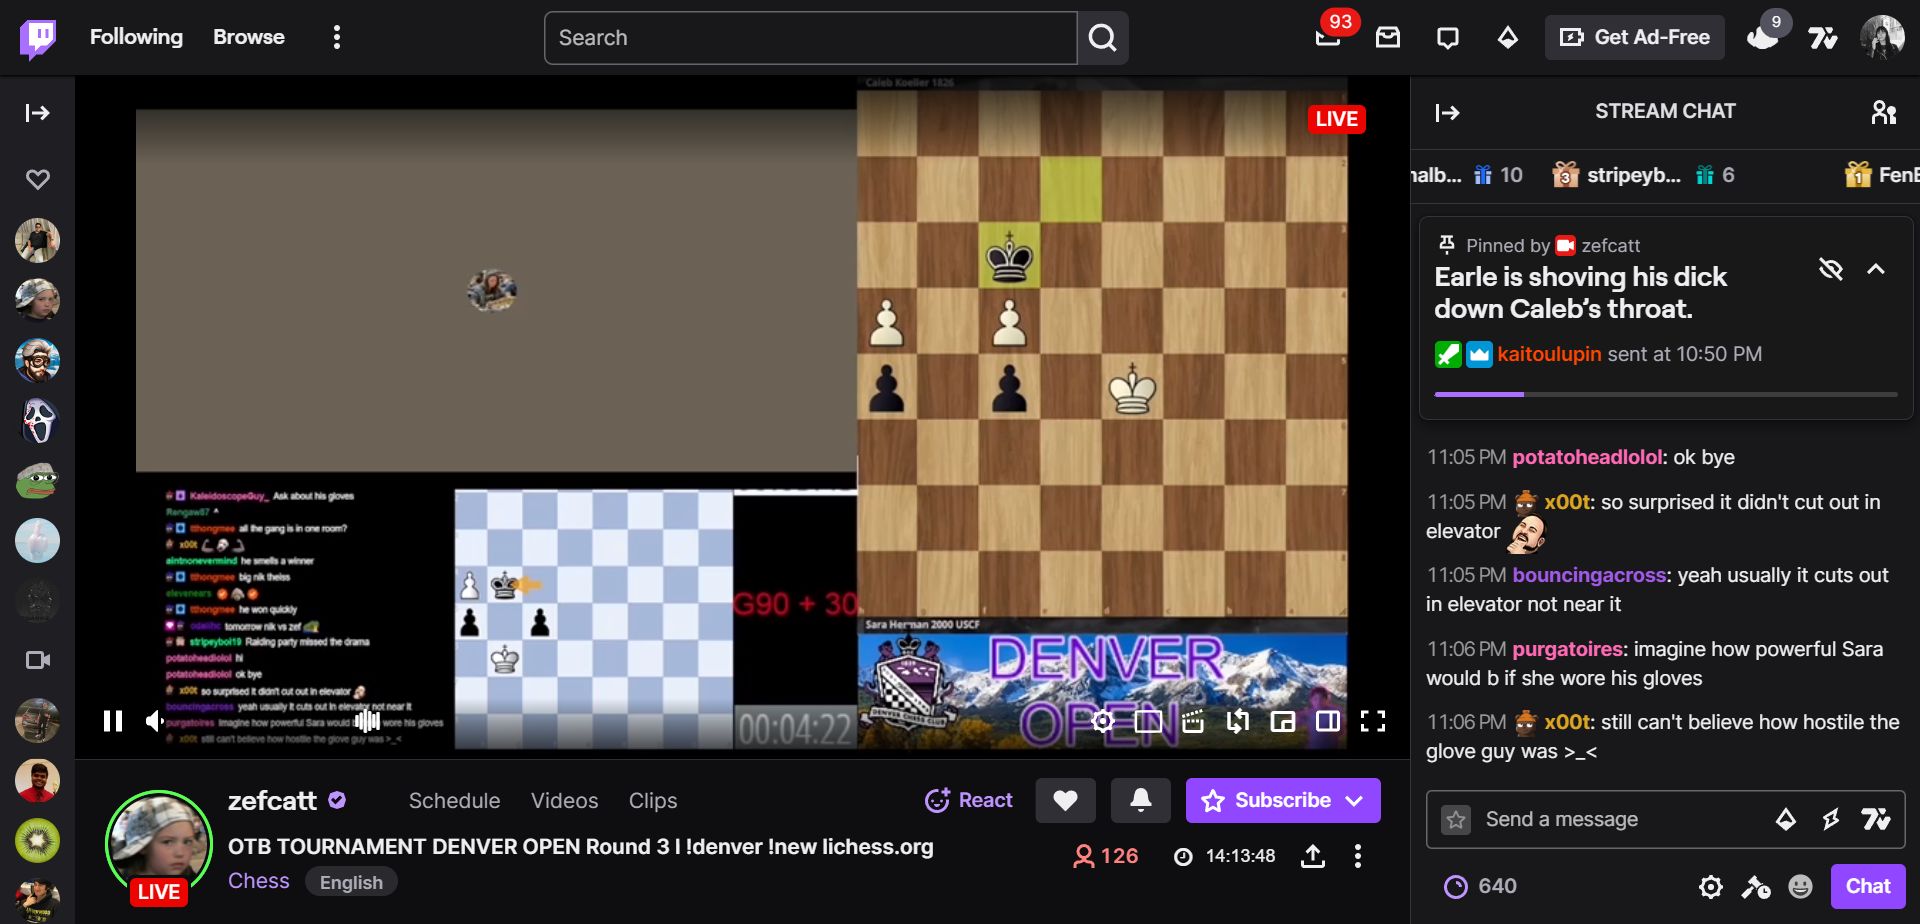Open the Bits diamond icon in top bar
Image resolution: width=1920 pixels, height=924 pixels.
tap(1507, 38)
